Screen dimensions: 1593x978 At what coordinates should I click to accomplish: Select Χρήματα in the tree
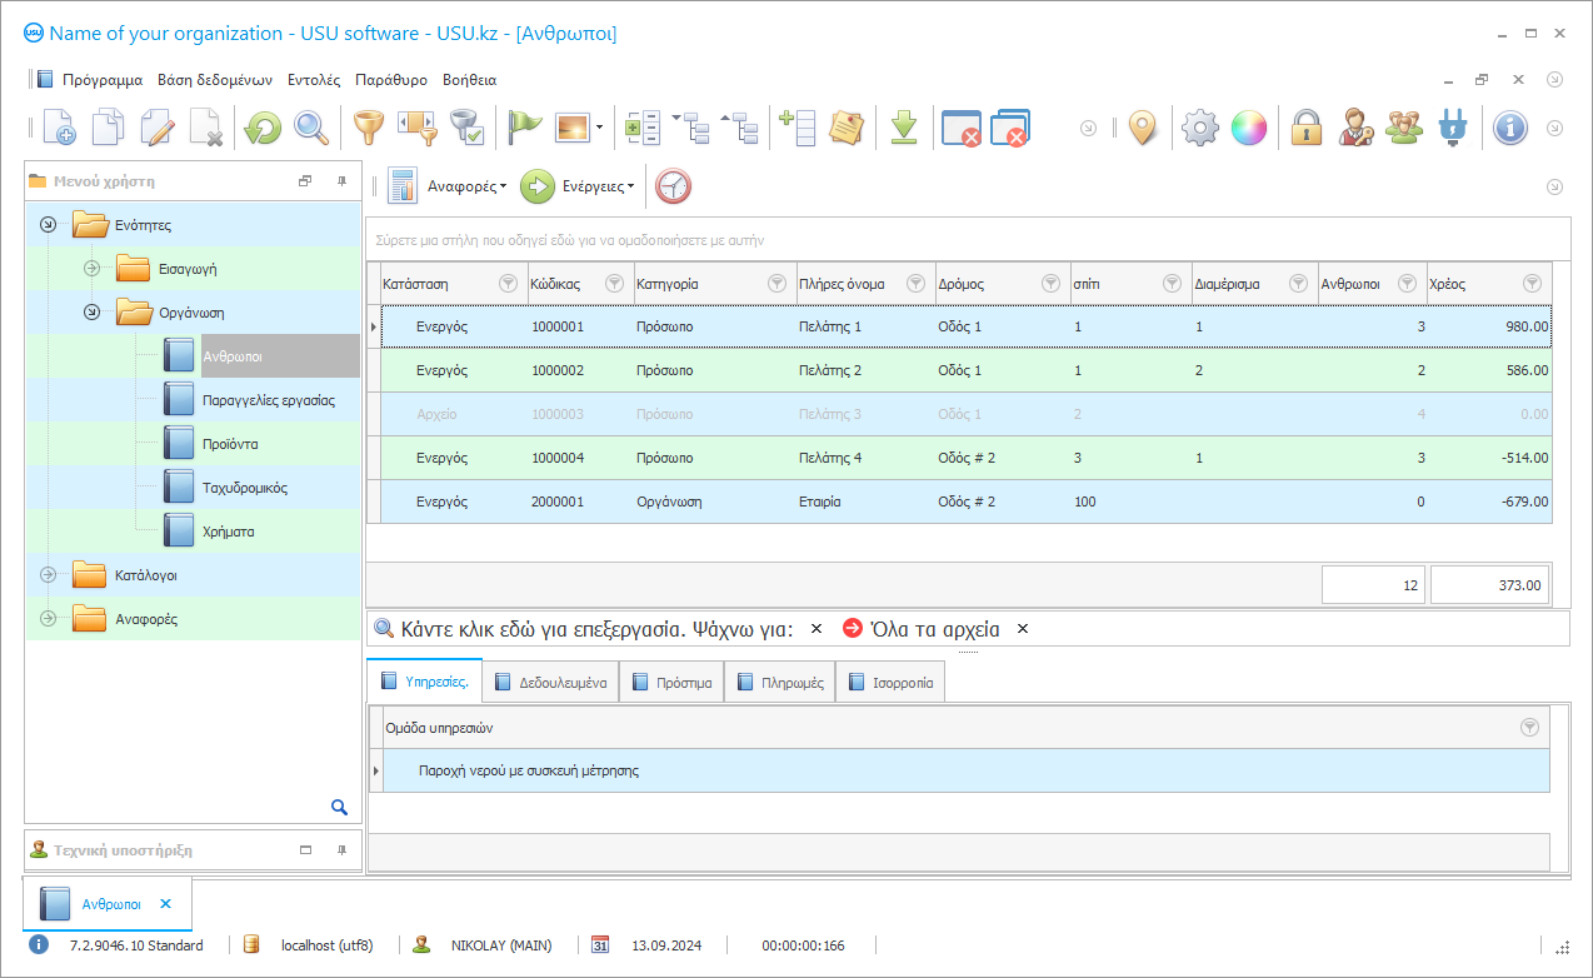pyautogui.click(x=228, y=532)
